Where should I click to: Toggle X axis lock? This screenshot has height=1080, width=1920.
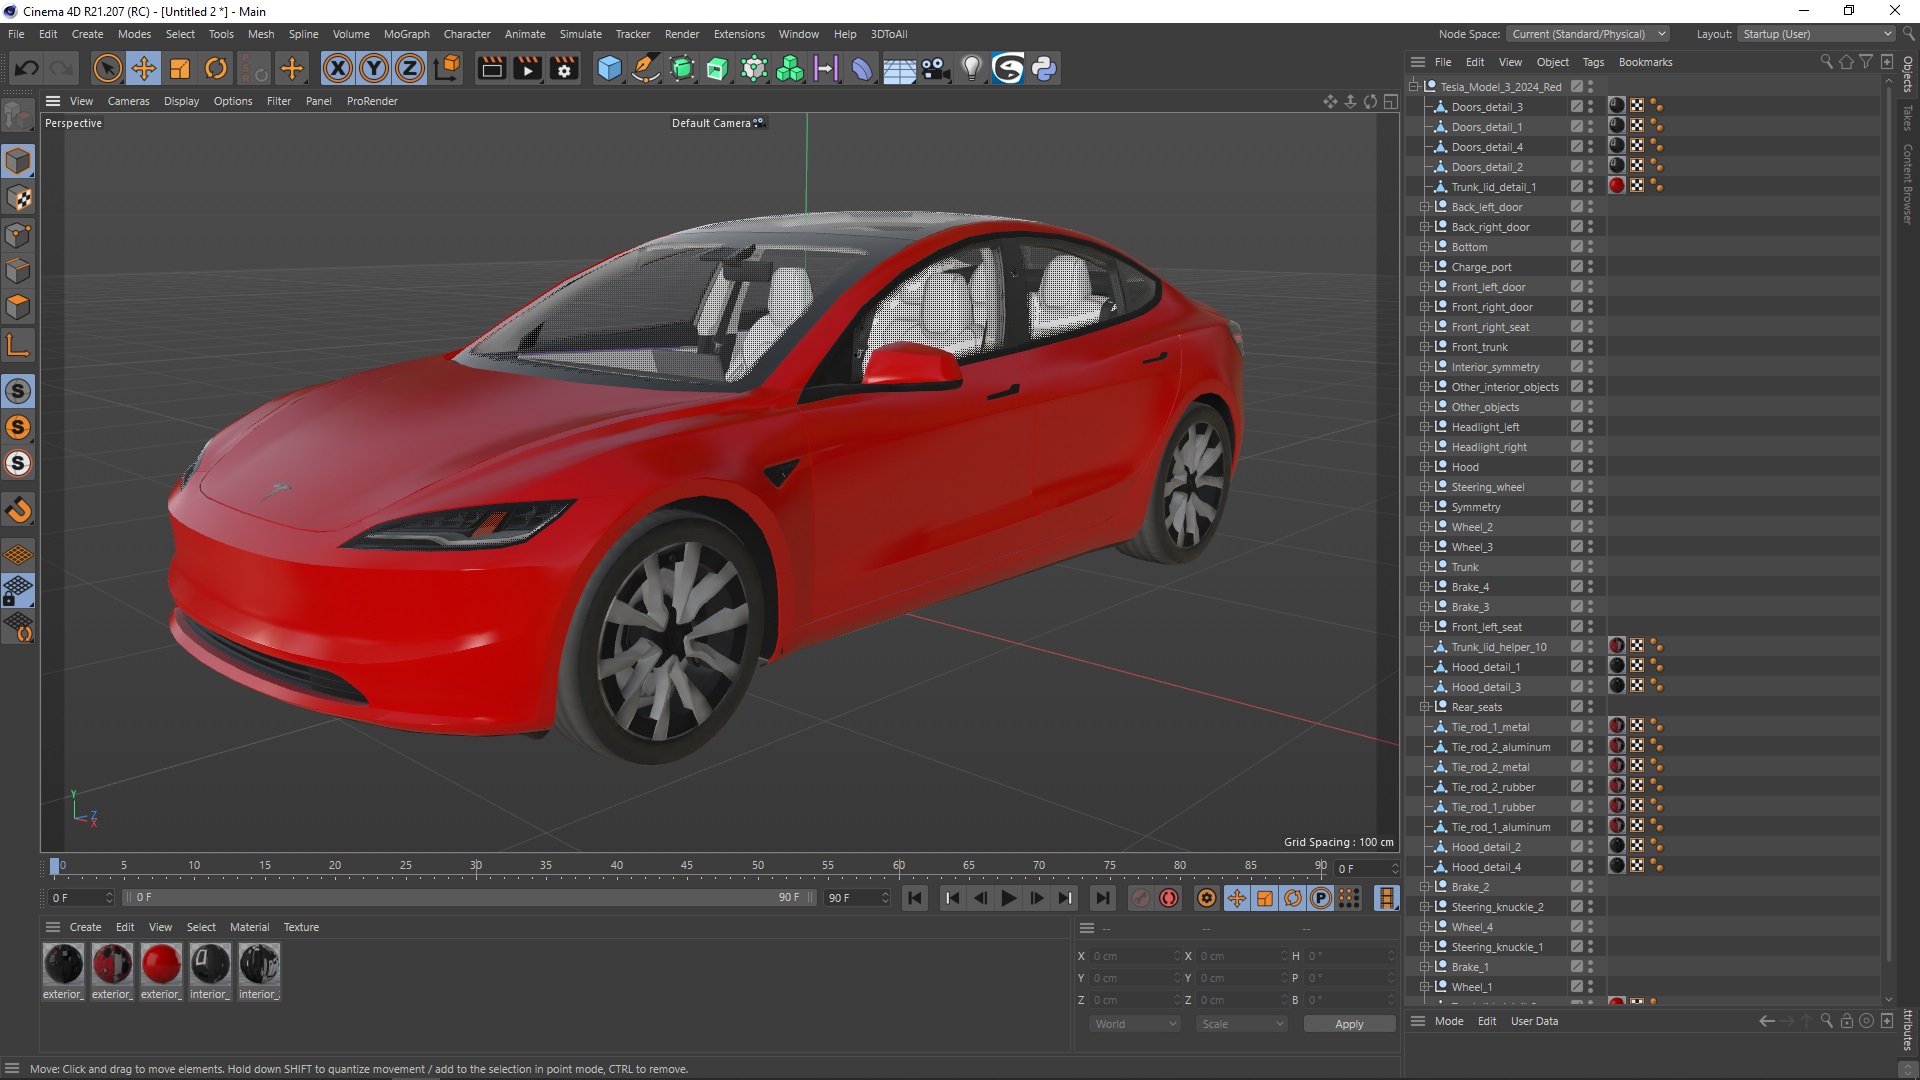click(338, 68)
